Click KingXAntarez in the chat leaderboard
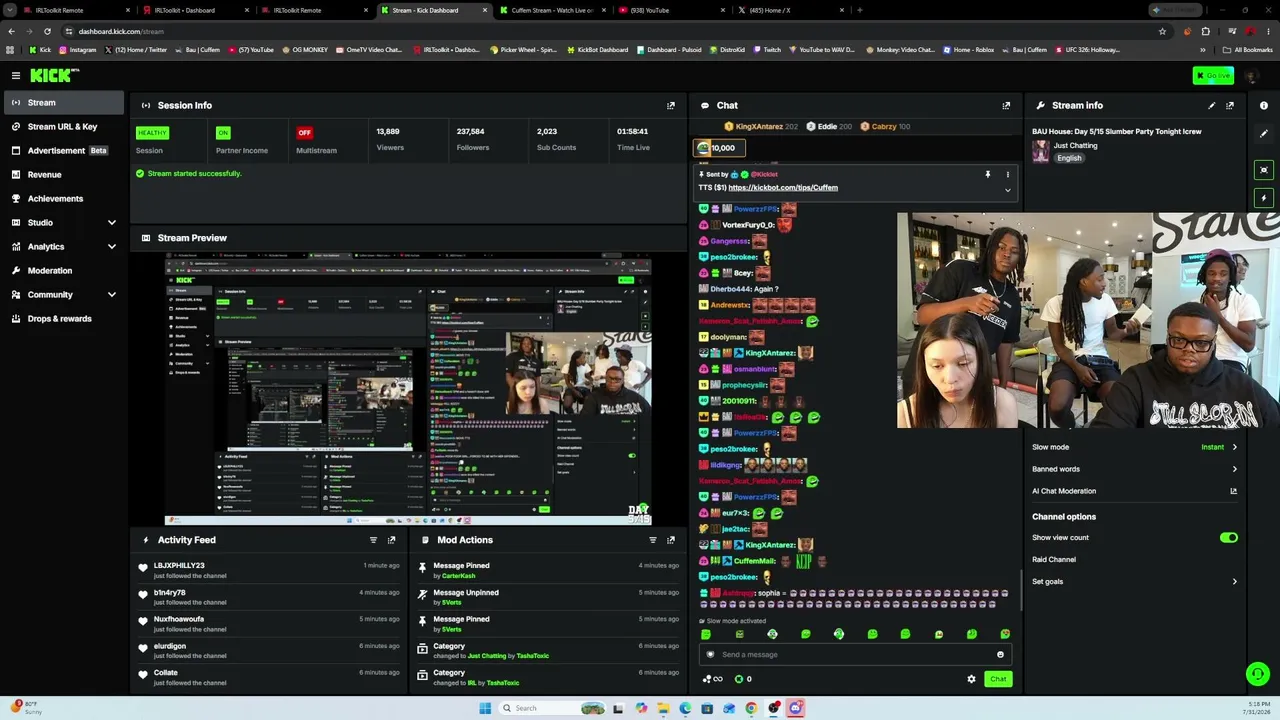This screenshot has width=1280, height=720. pyautogui.click(x=760, y=127)
